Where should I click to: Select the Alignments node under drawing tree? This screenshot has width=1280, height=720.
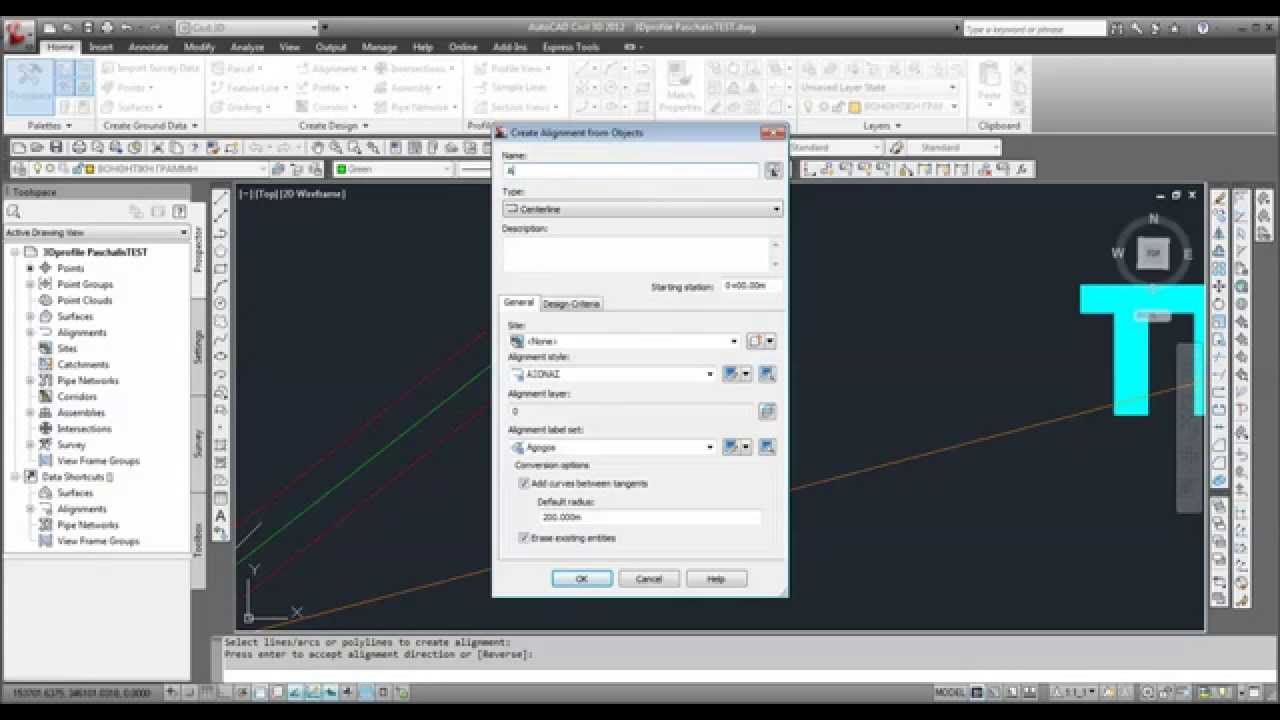coord(82,332)
